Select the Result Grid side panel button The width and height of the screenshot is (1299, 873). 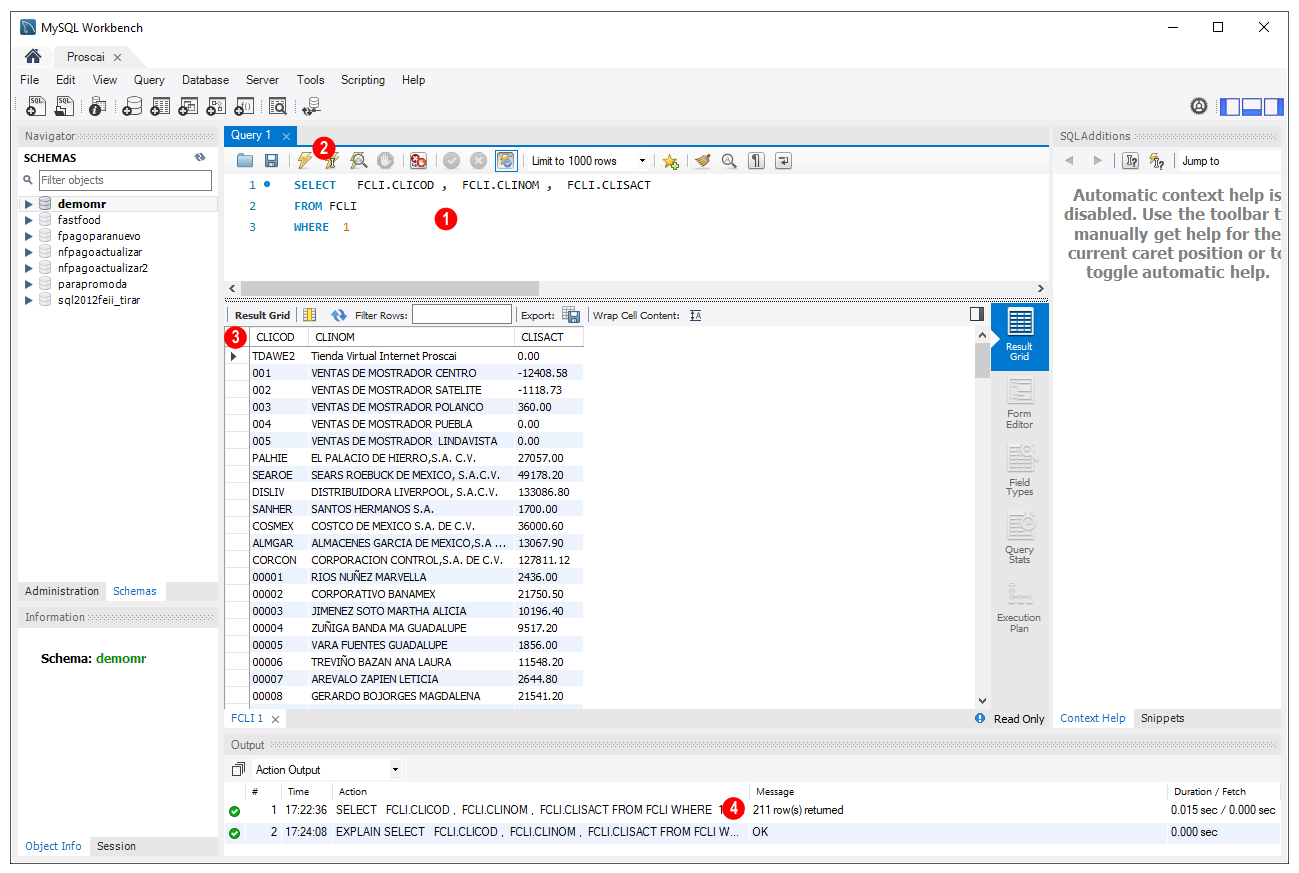(x=1019, y=337)
